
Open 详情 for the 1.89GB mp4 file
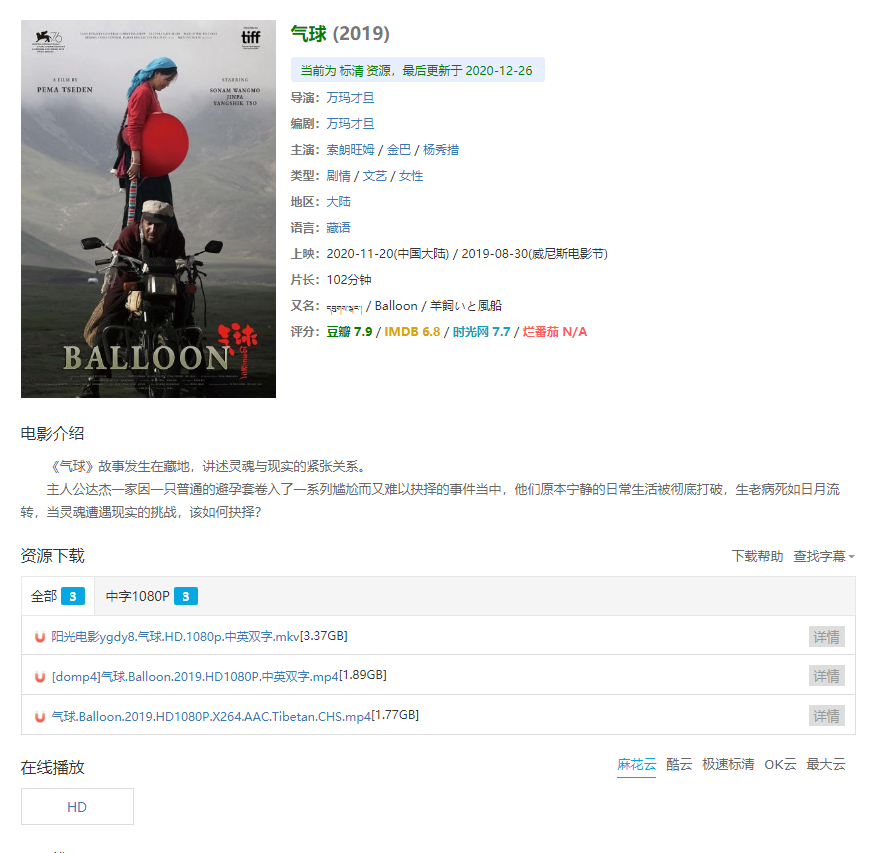[826, 676]
